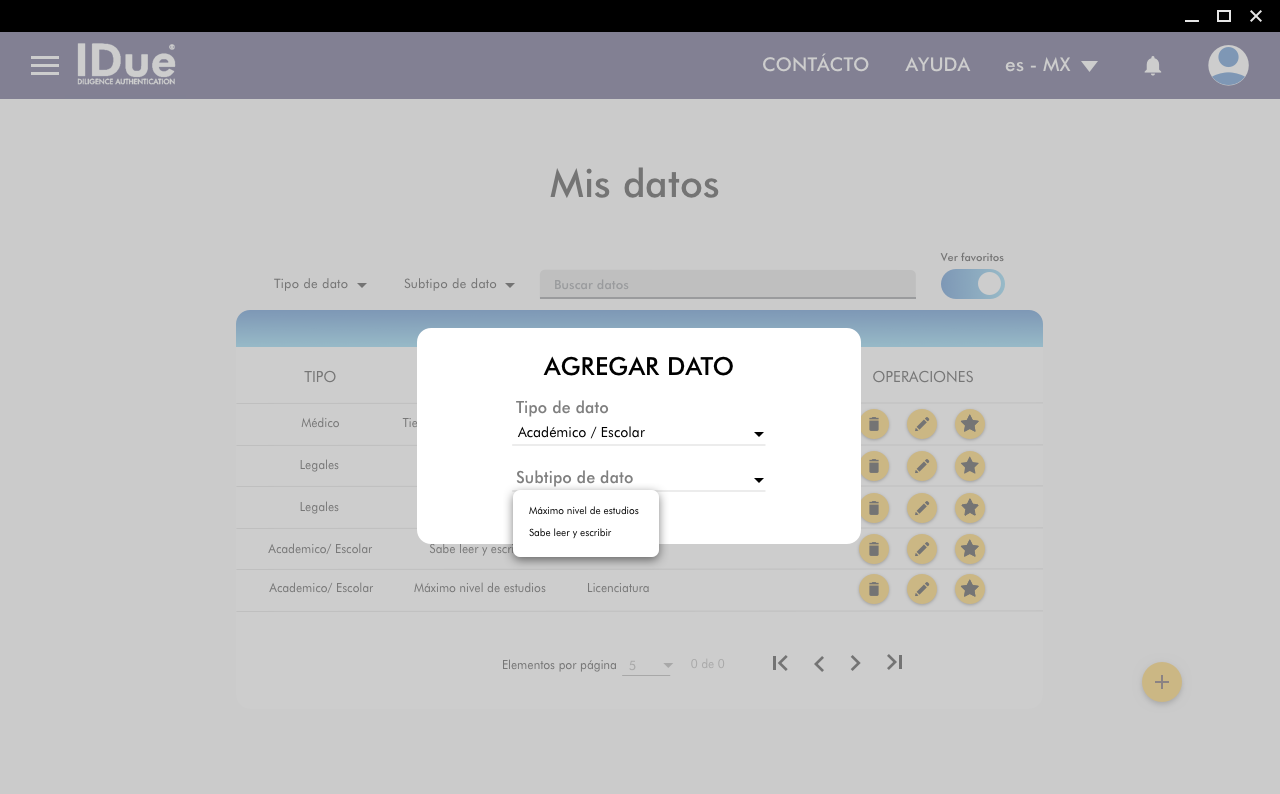Click the yellow add data plus button
Screen dimensions: 1280x794
tap(1161, 682)
